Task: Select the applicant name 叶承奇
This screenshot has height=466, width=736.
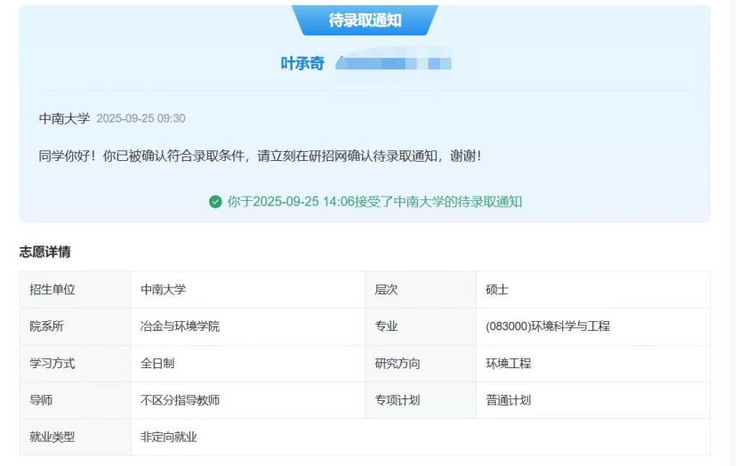Action: [302, 64]
